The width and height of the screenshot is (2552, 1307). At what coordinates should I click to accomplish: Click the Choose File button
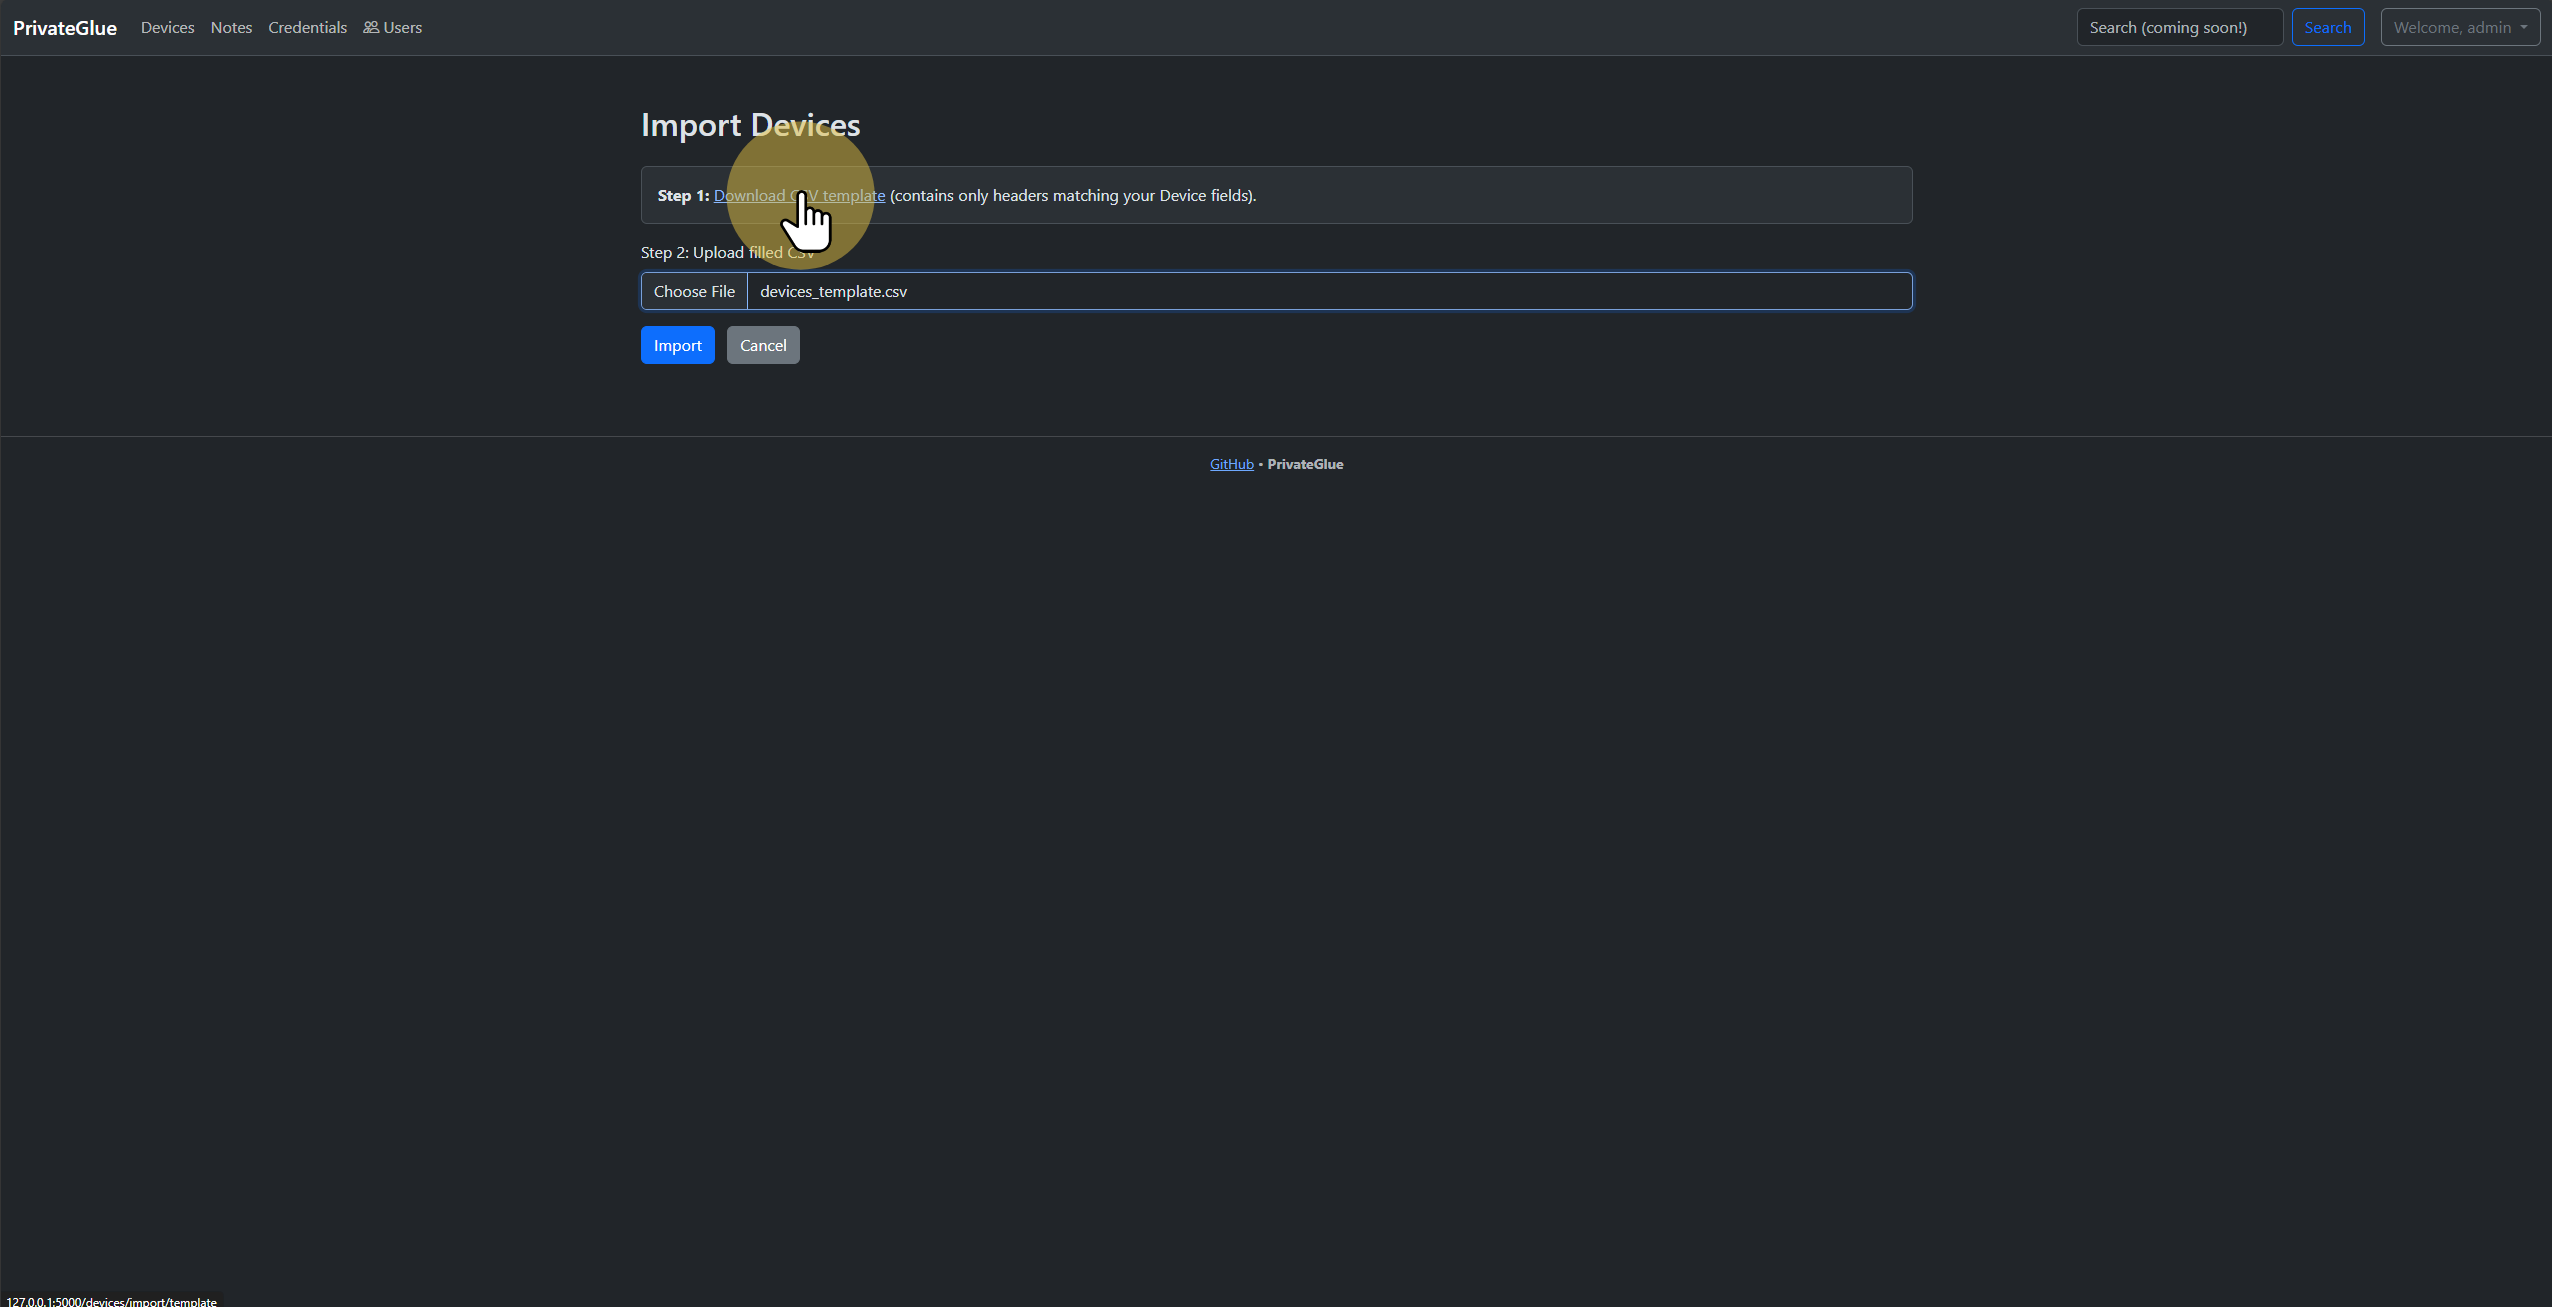coord(694,292)
